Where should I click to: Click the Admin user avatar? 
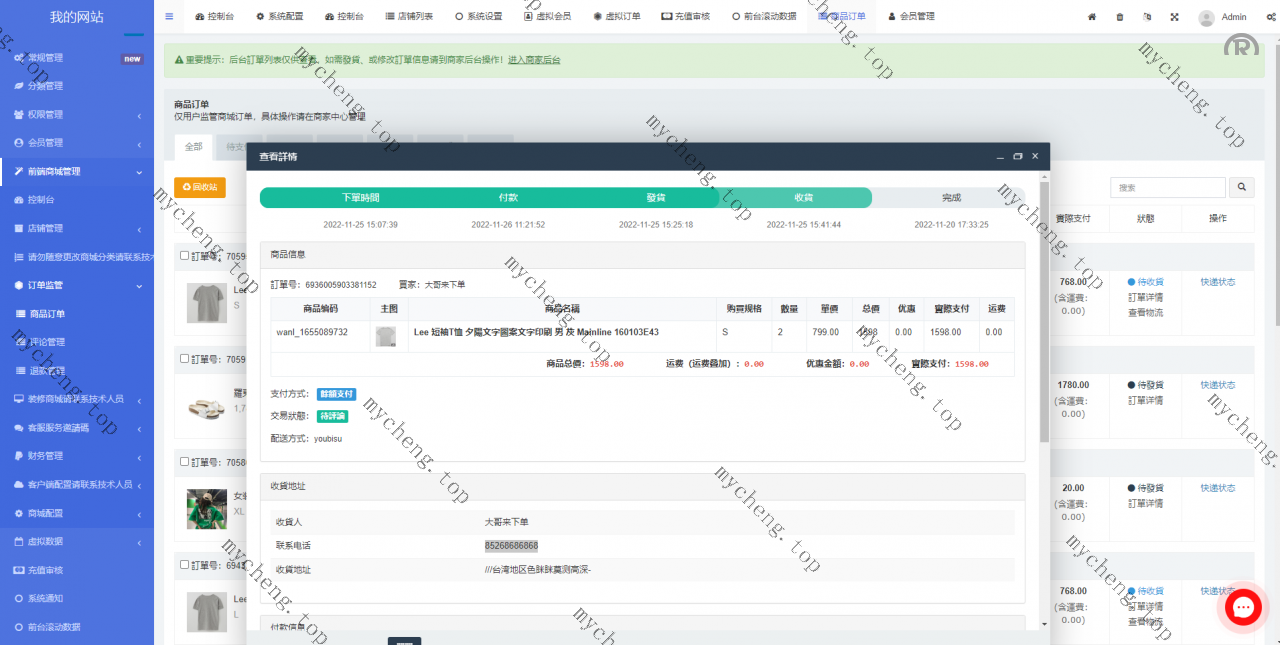tap(1207, 17)
